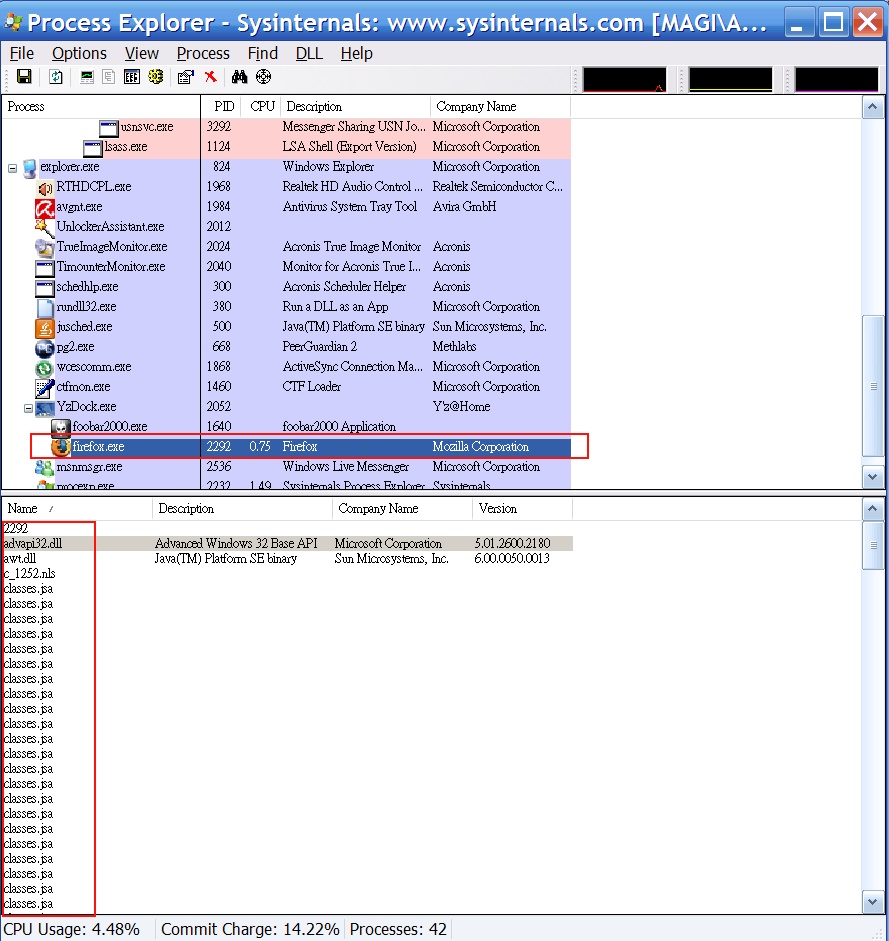The width and height of the screenshot is (889, 941).
Task: Select the firefox.exe icon
Action: [61, 447]
